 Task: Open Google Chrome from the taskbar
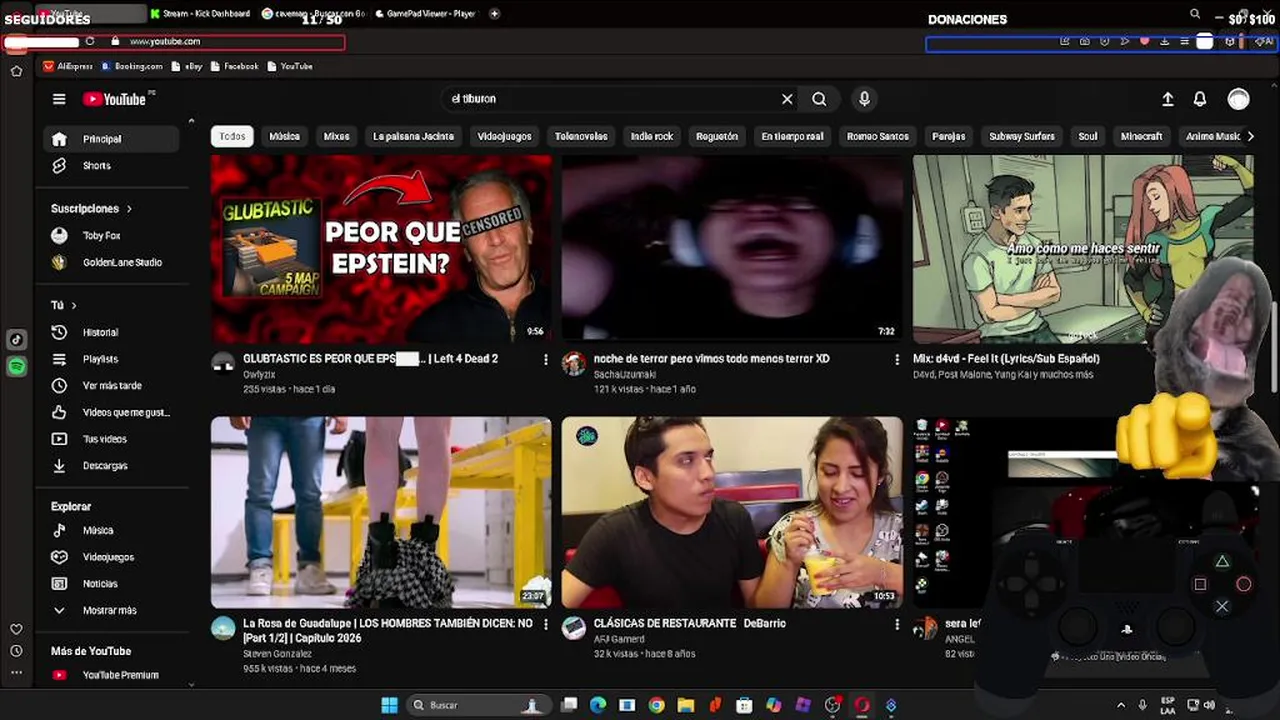[x=656, y=705]
